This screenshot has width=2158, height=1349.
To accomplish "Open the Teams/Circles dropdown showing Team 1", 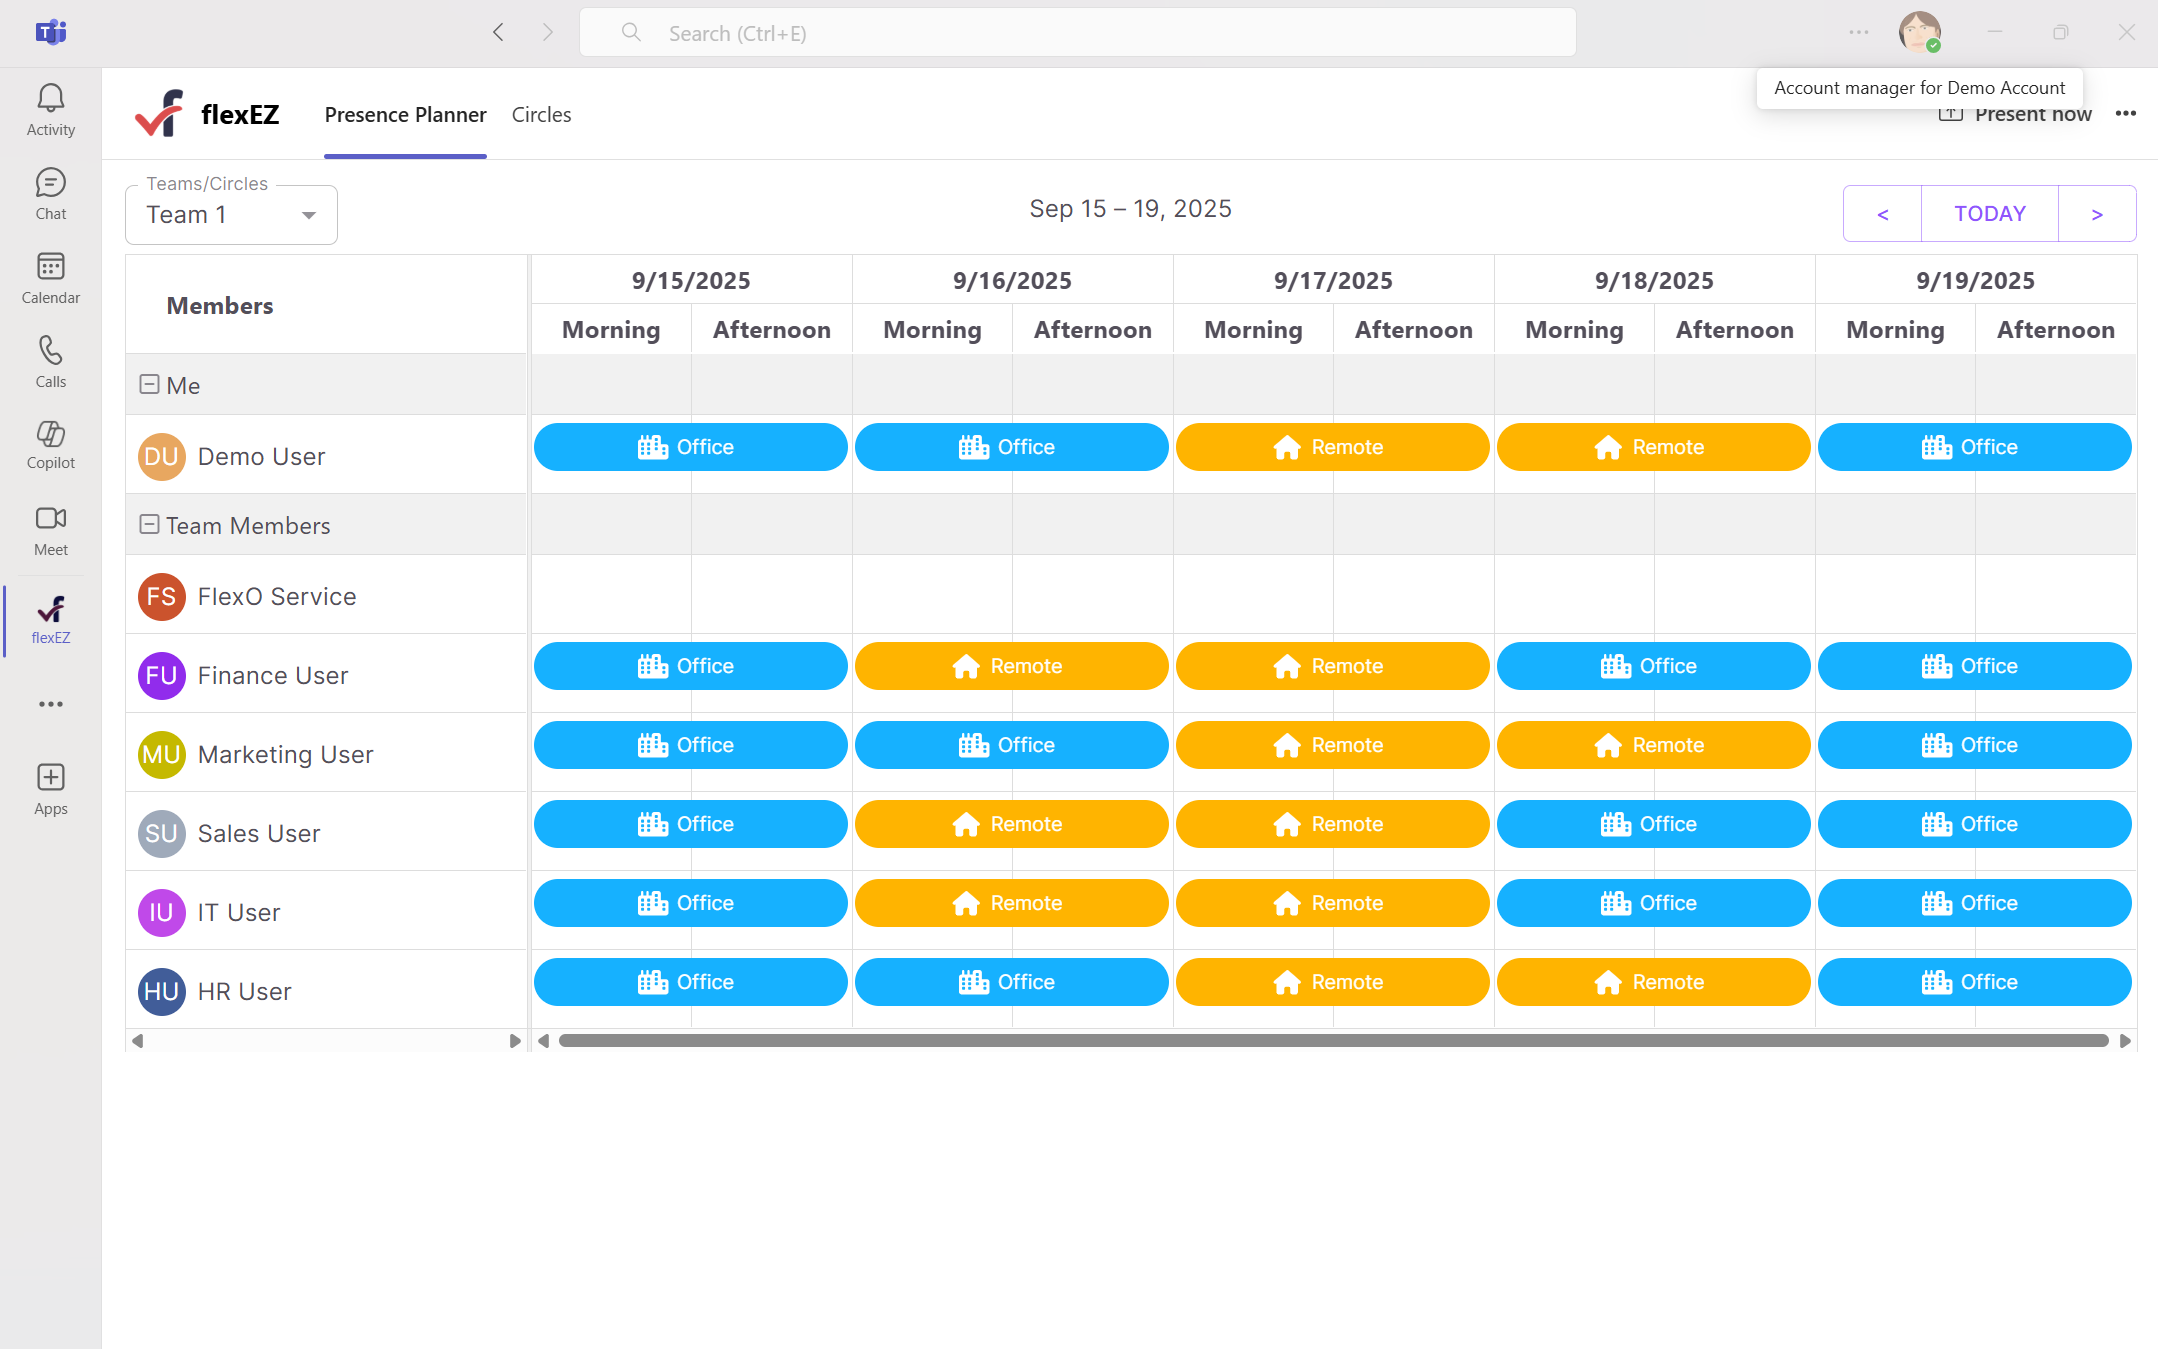I will [x=230, y=213].
